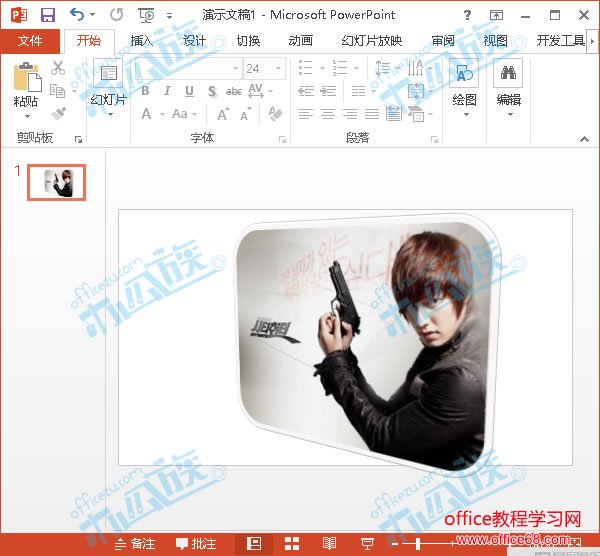The image size is (600, 556).
Task: Click the Redo/Repeat icon
Action: 116,15
